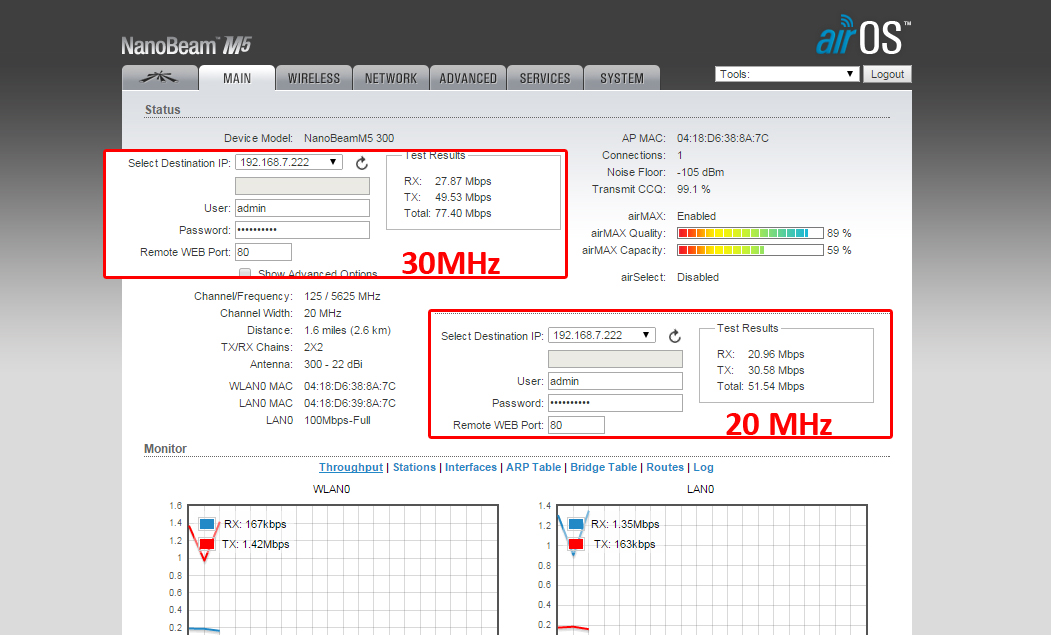Screen dimensions: 1051x635
Task: Open the SERVICES tab
Action: pyautogui.click(x=545, y=78)
